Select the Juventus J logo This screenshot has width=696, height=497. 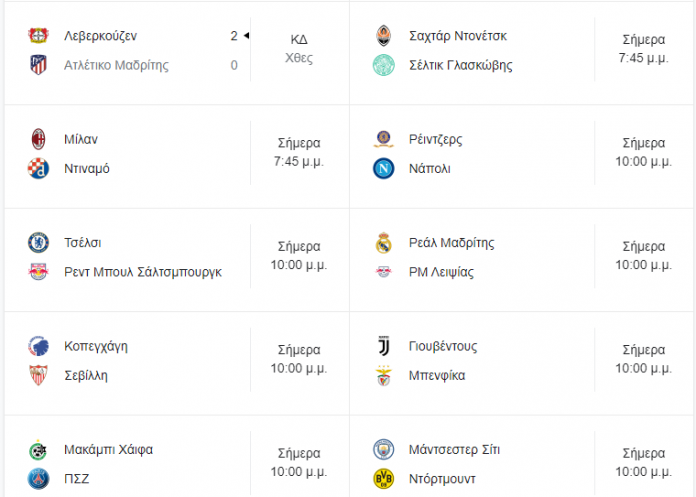[x=384, y=346]
